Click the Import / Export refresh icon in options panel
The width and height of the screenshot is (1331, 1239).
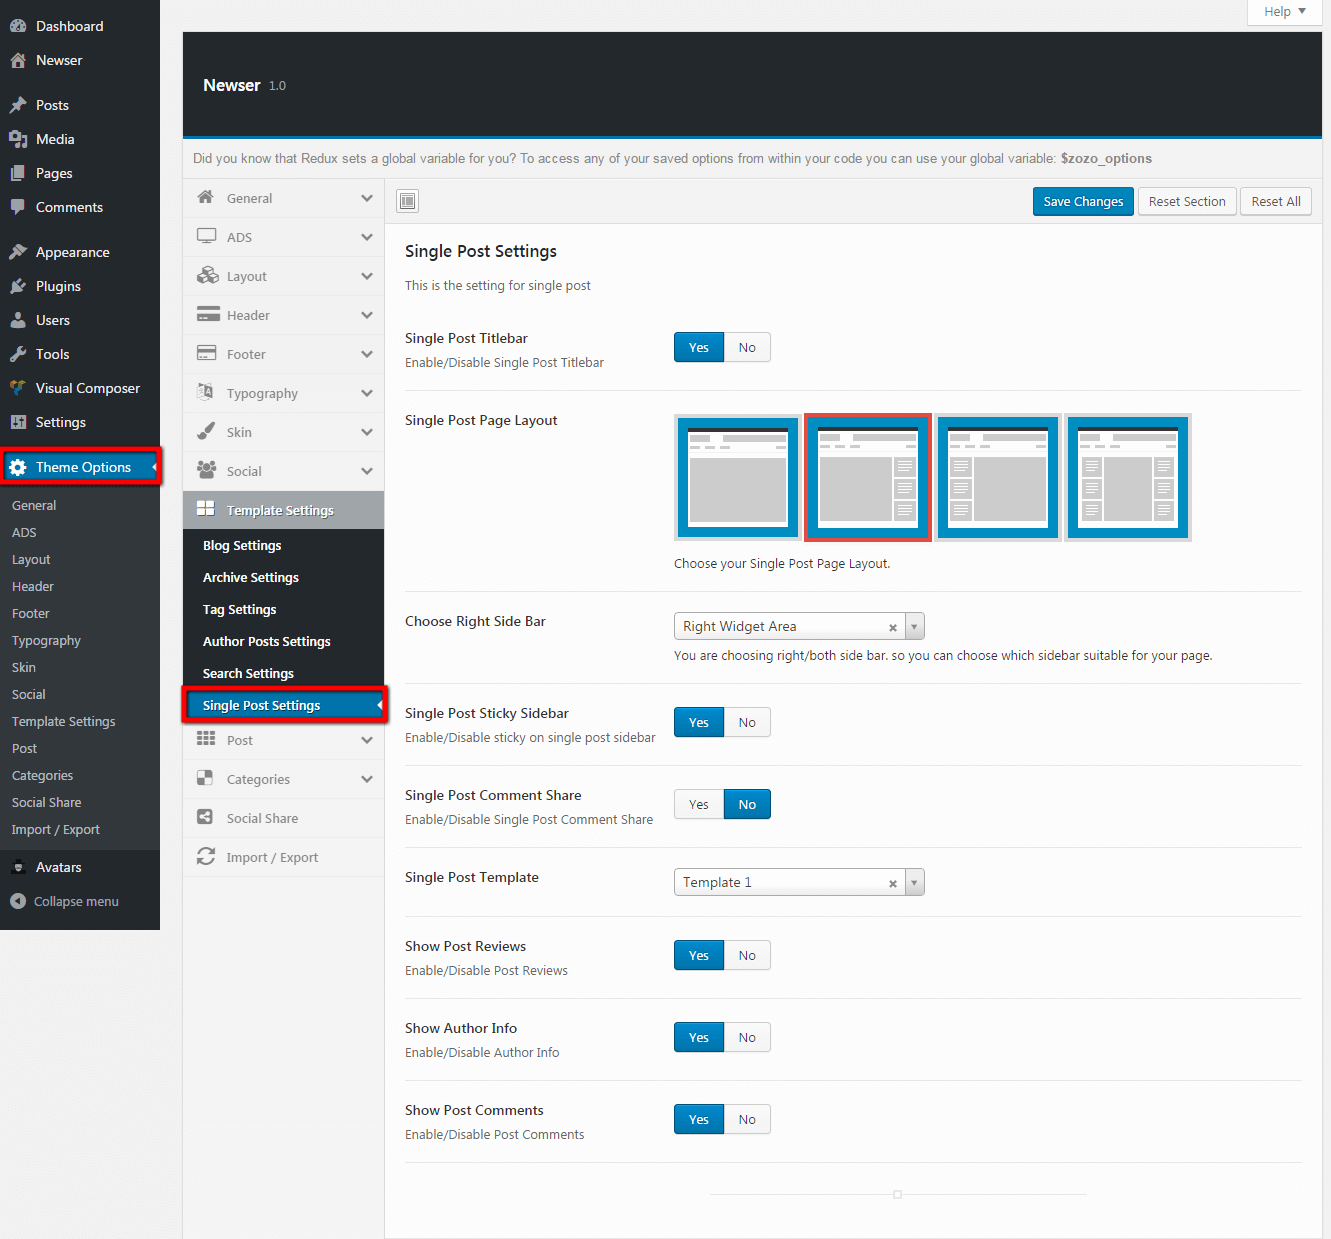point(206,856)
